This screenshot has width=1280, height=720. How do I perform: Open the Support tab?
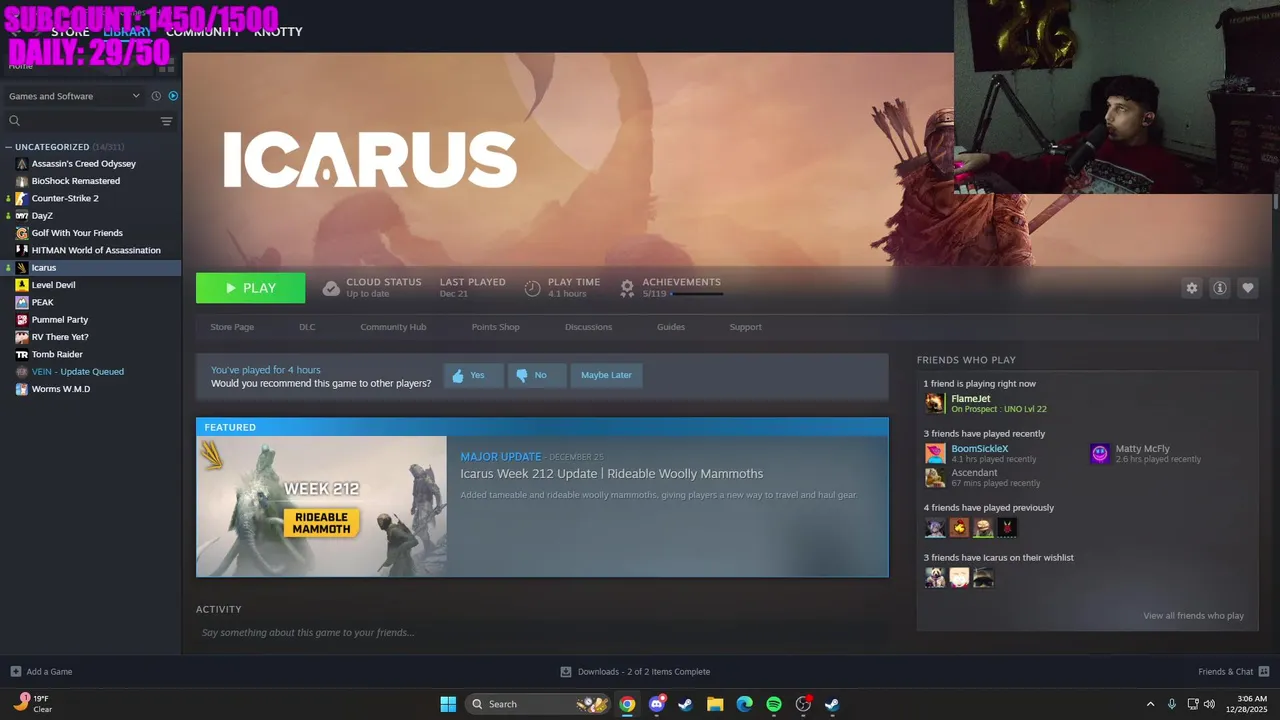click(745, 327)
